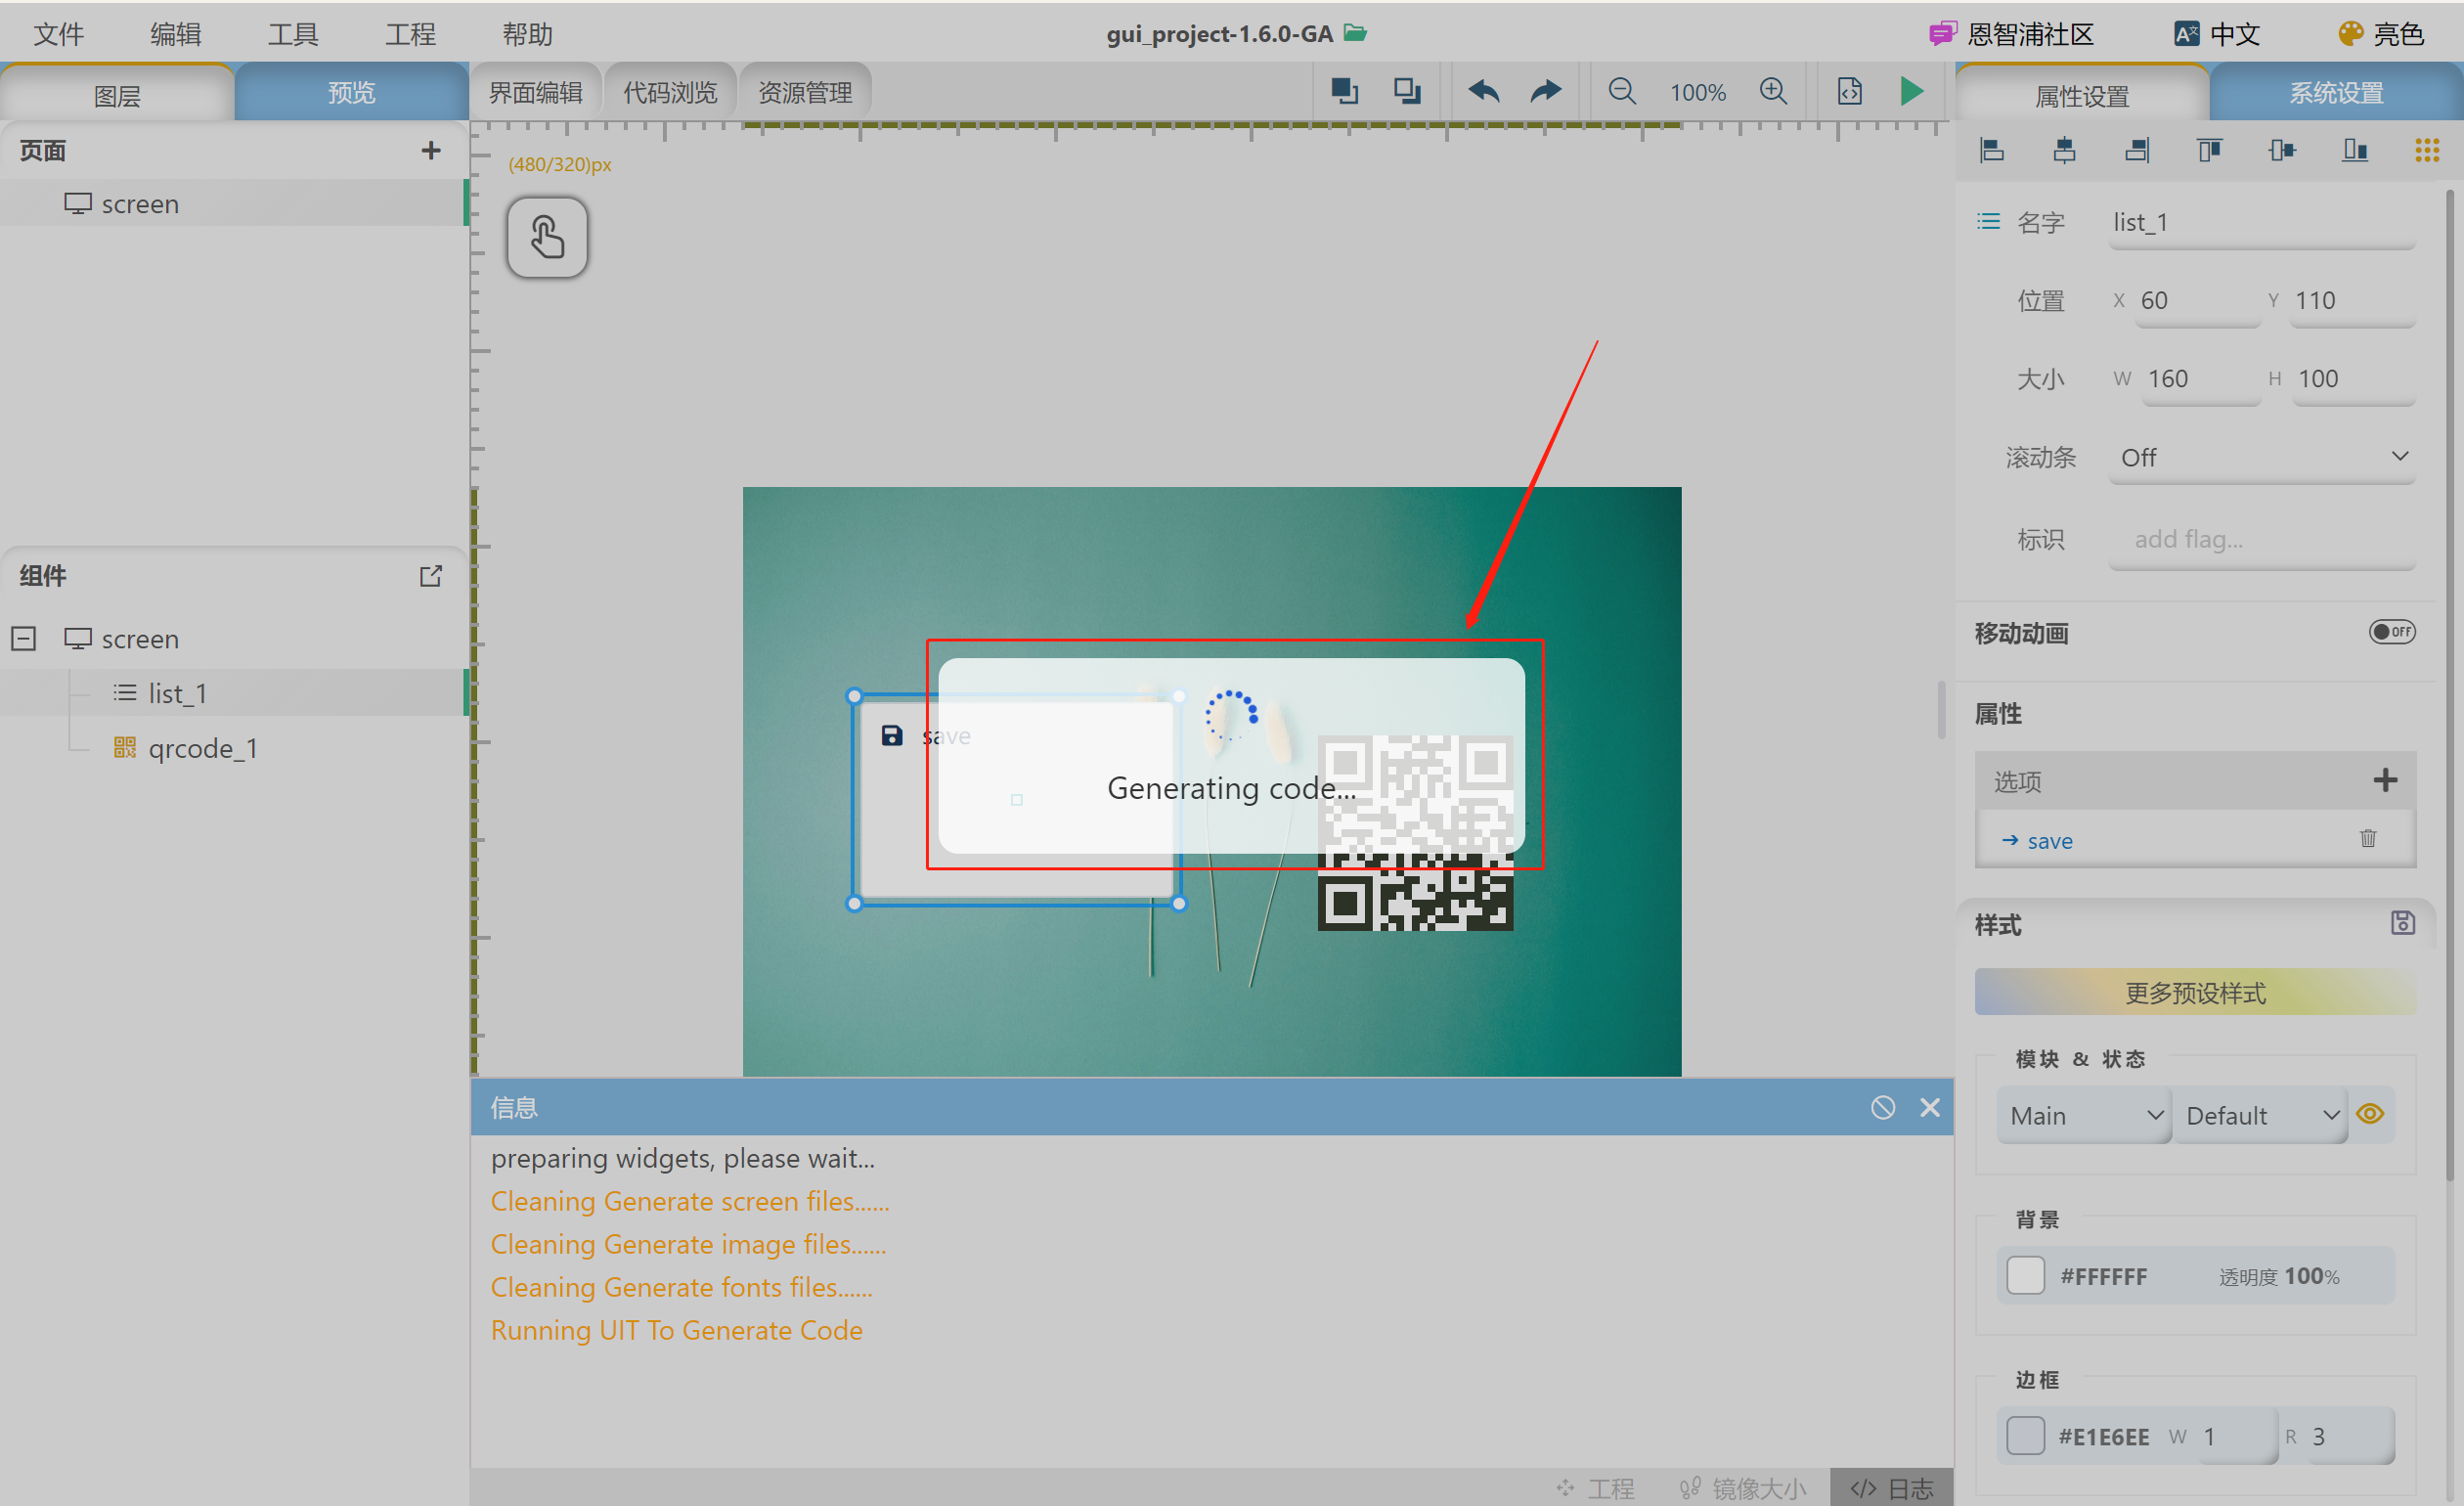The height and width of the screenshot is (1506, 2464).
Task: Open the Main module dropdown
Action: pyautogui.click(x=2083, y=1114)
